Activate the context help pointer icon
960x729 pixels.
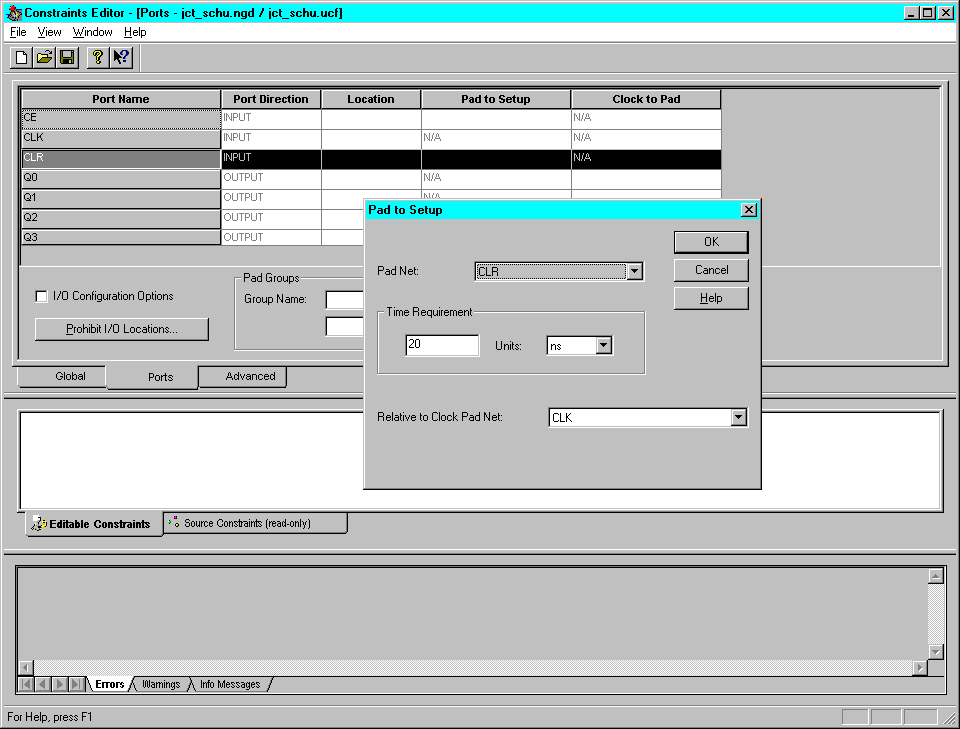point(121,58)
